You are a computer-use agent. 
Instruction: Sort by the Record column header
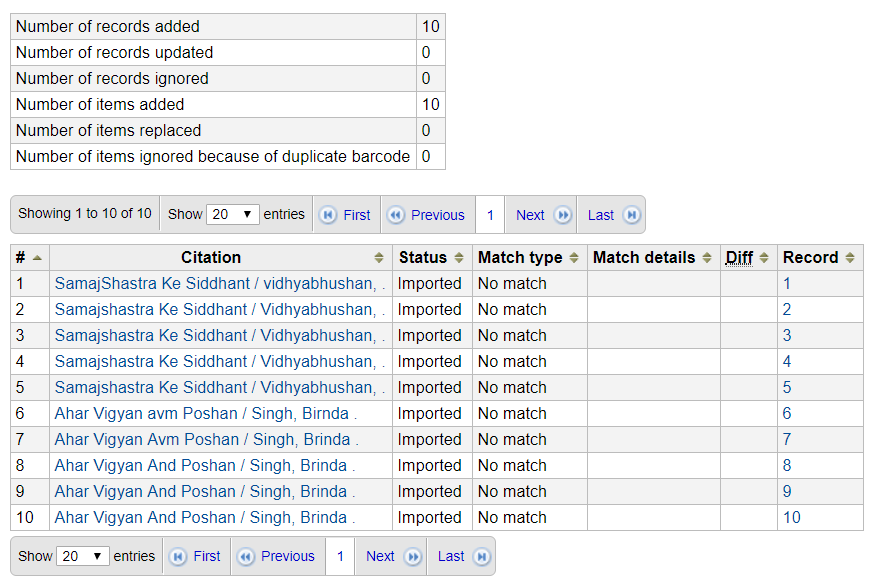pyautogui.click(x=820, y=258)
